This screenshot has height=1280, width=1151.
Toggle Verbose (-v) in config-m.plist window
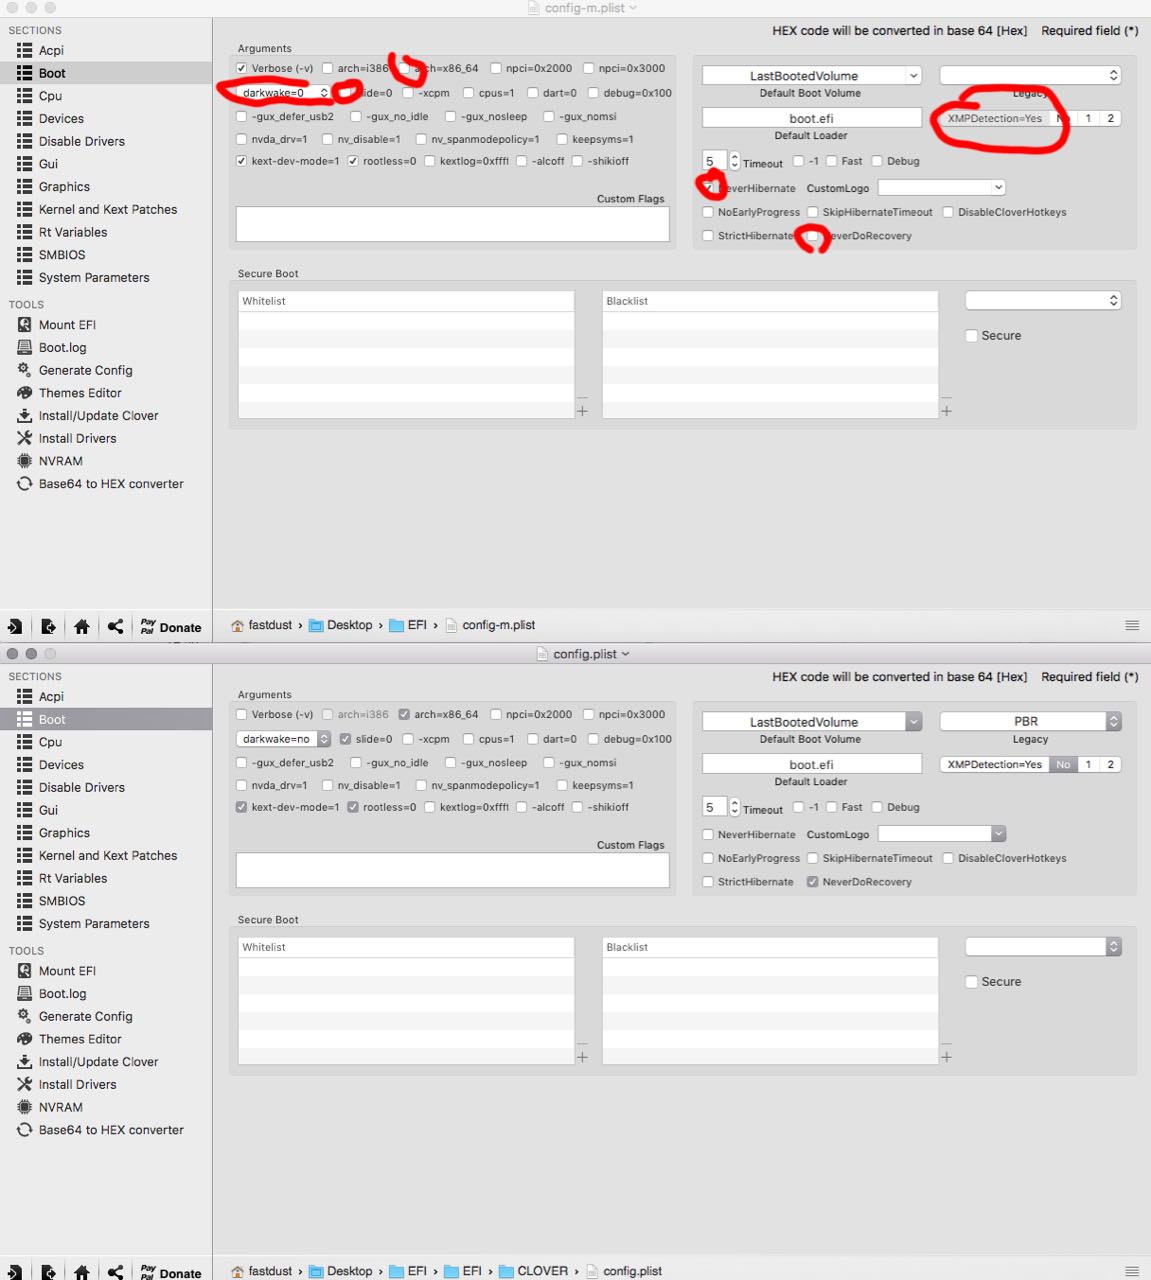pyautogui.click(x=241, y=68)
